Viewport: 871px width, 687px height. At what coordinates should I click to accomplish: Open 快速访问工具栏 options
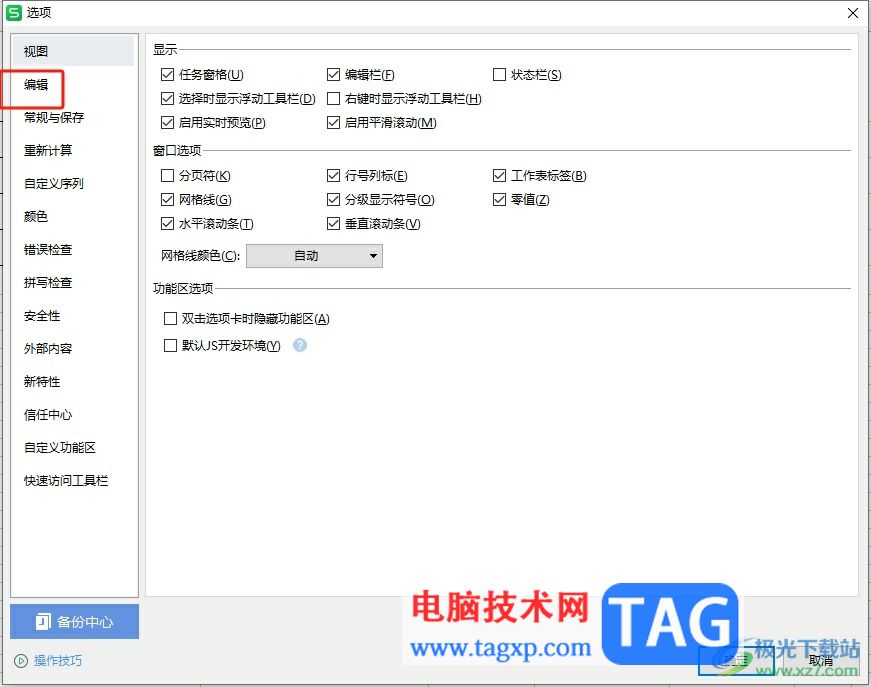[66, 480]
